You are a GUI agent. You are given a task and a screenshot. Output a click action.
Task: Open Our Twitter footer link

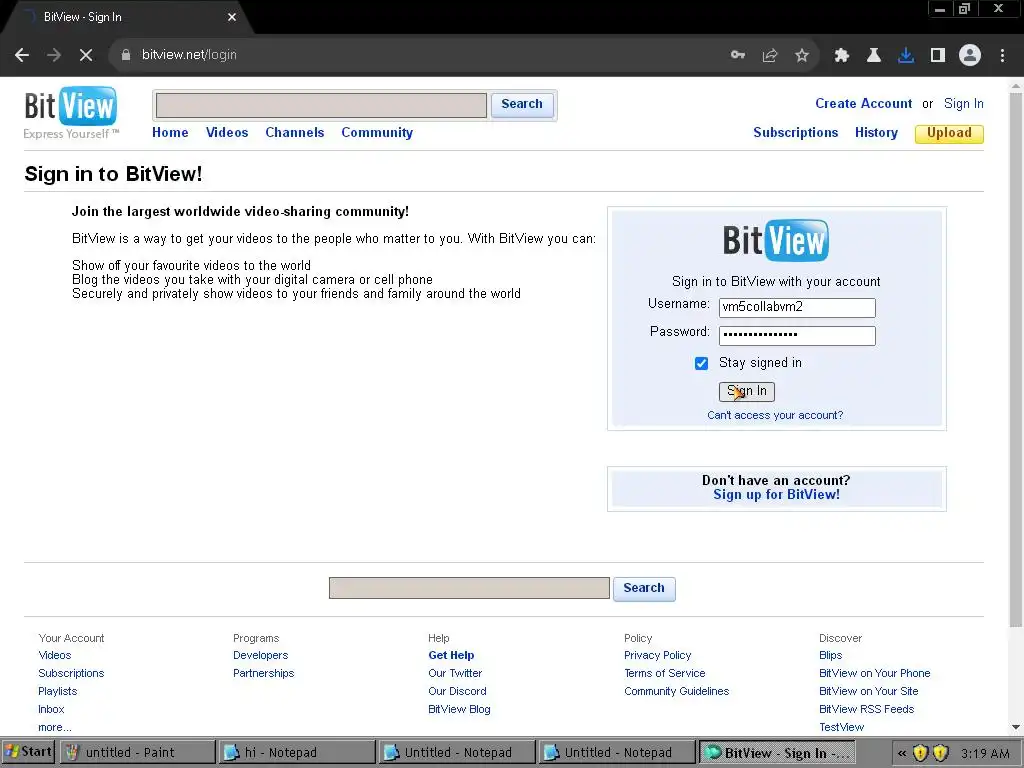[x=455, y=673]
